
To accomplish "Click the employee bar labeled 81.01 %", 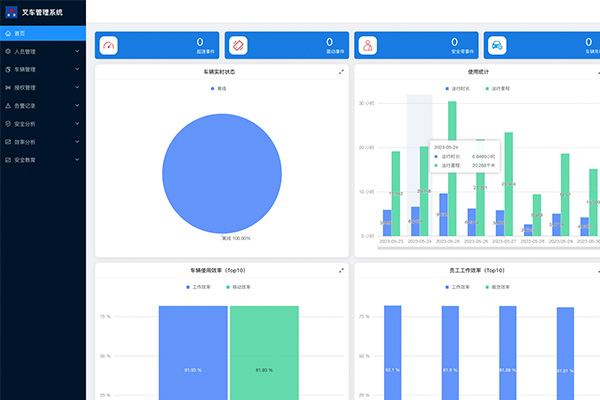I will click(565, 354).
